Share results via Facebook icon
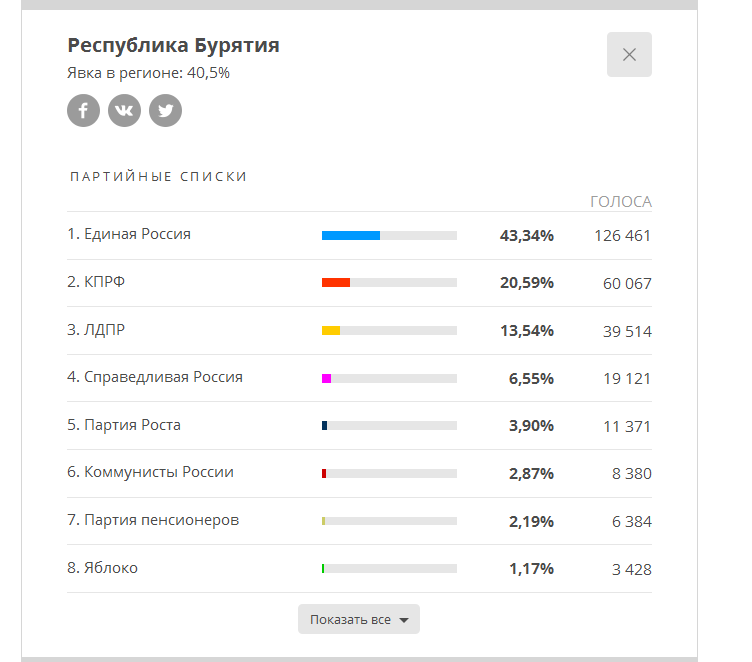Viewport: 752px width, 662px height. coord(83,111)
